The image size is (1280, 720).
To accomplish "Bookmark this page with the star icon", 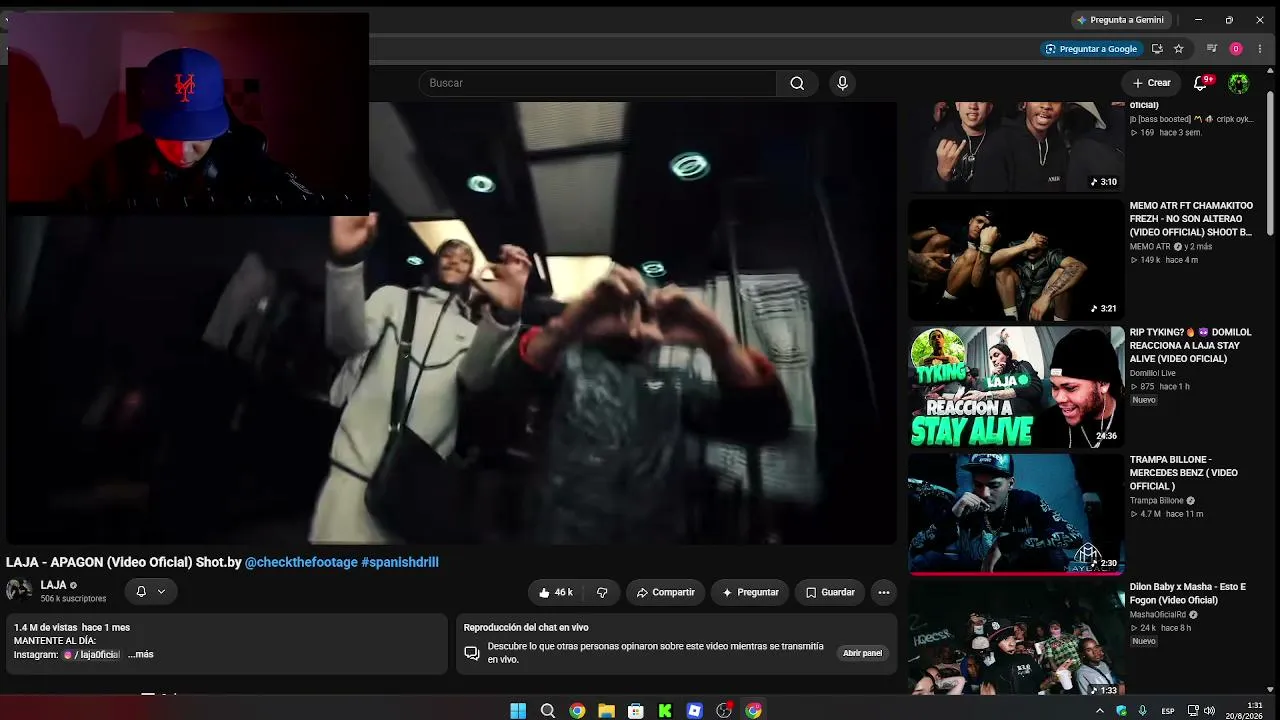I will pos(1179,48).
